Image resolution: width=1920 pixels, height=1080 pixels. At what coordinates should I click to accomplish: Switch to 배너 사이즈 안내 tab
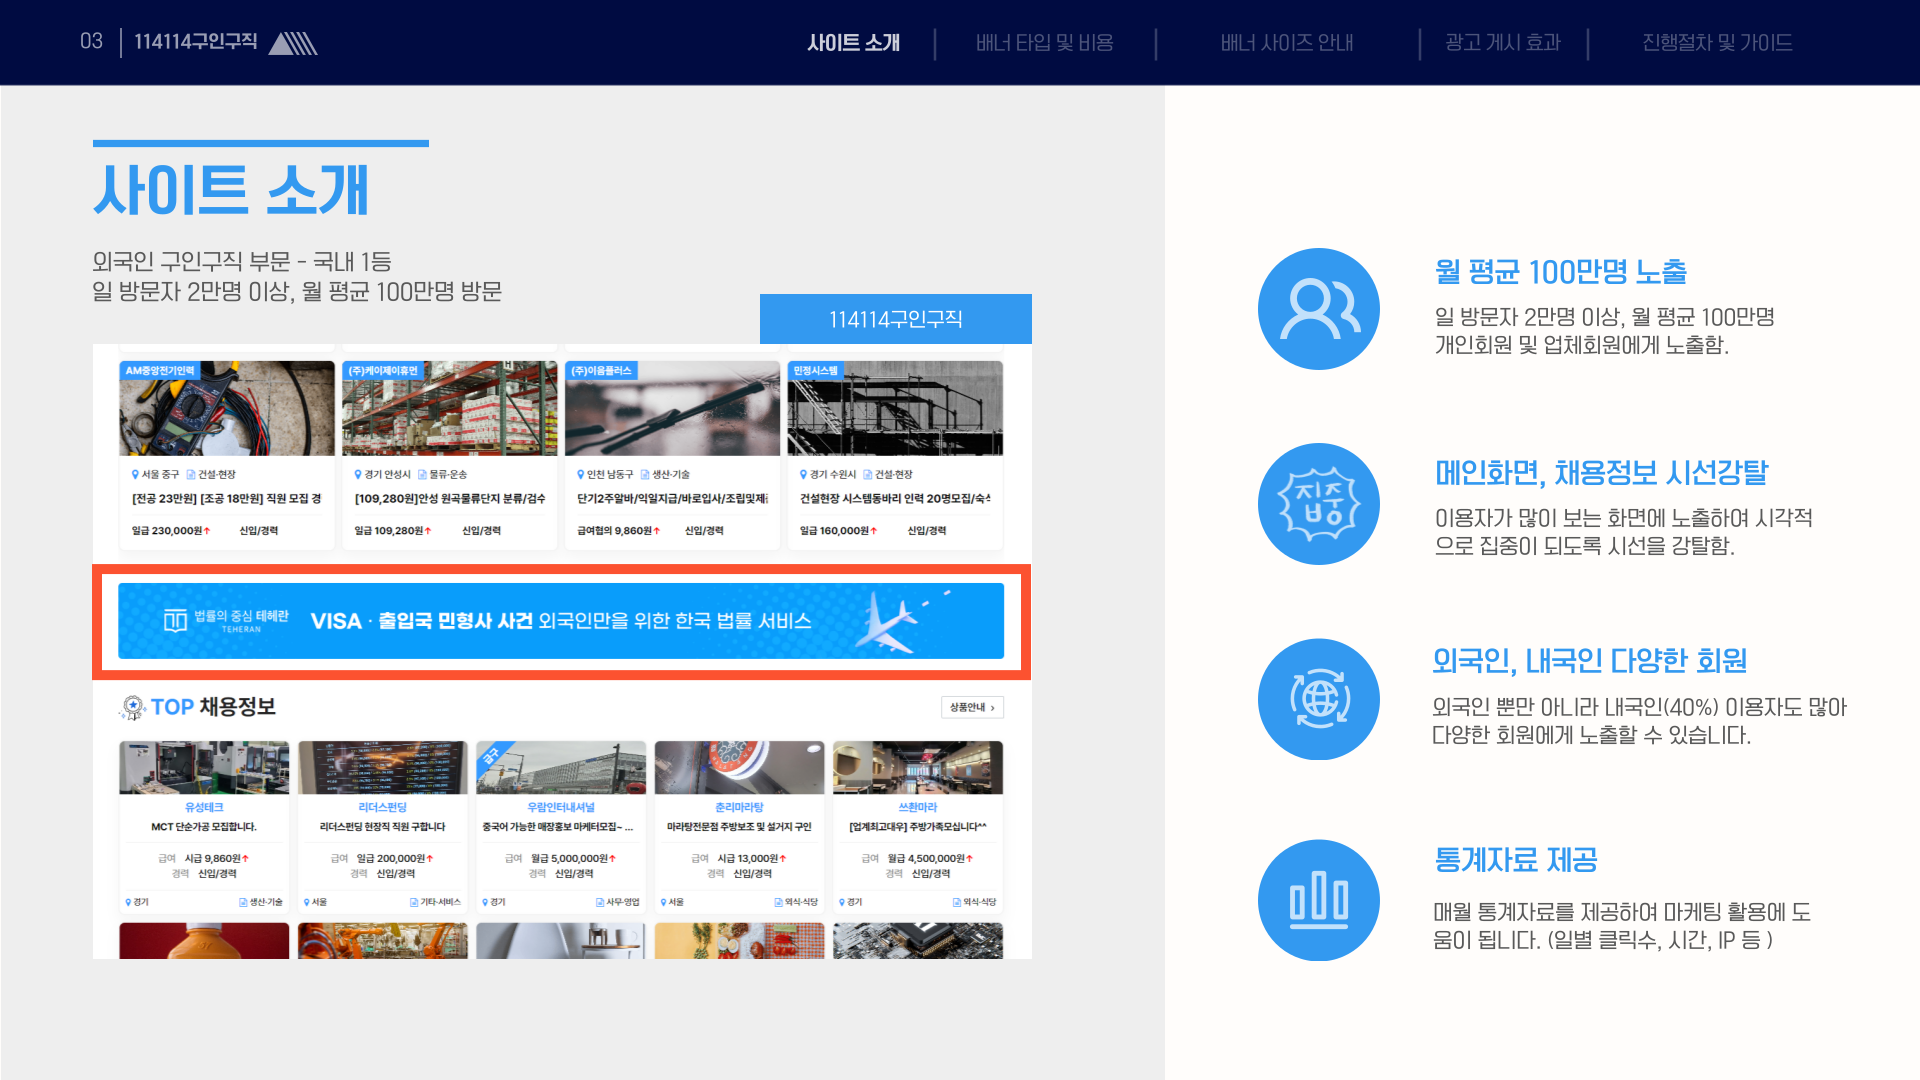coord(1286,43)
